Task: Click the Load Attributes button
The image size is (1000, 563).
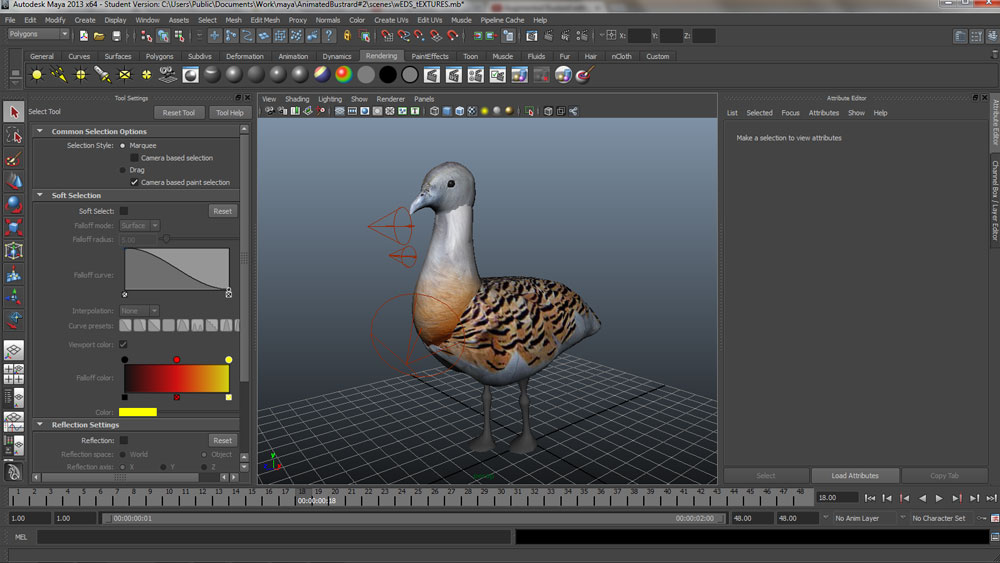Action: click(x=855, y=476)
